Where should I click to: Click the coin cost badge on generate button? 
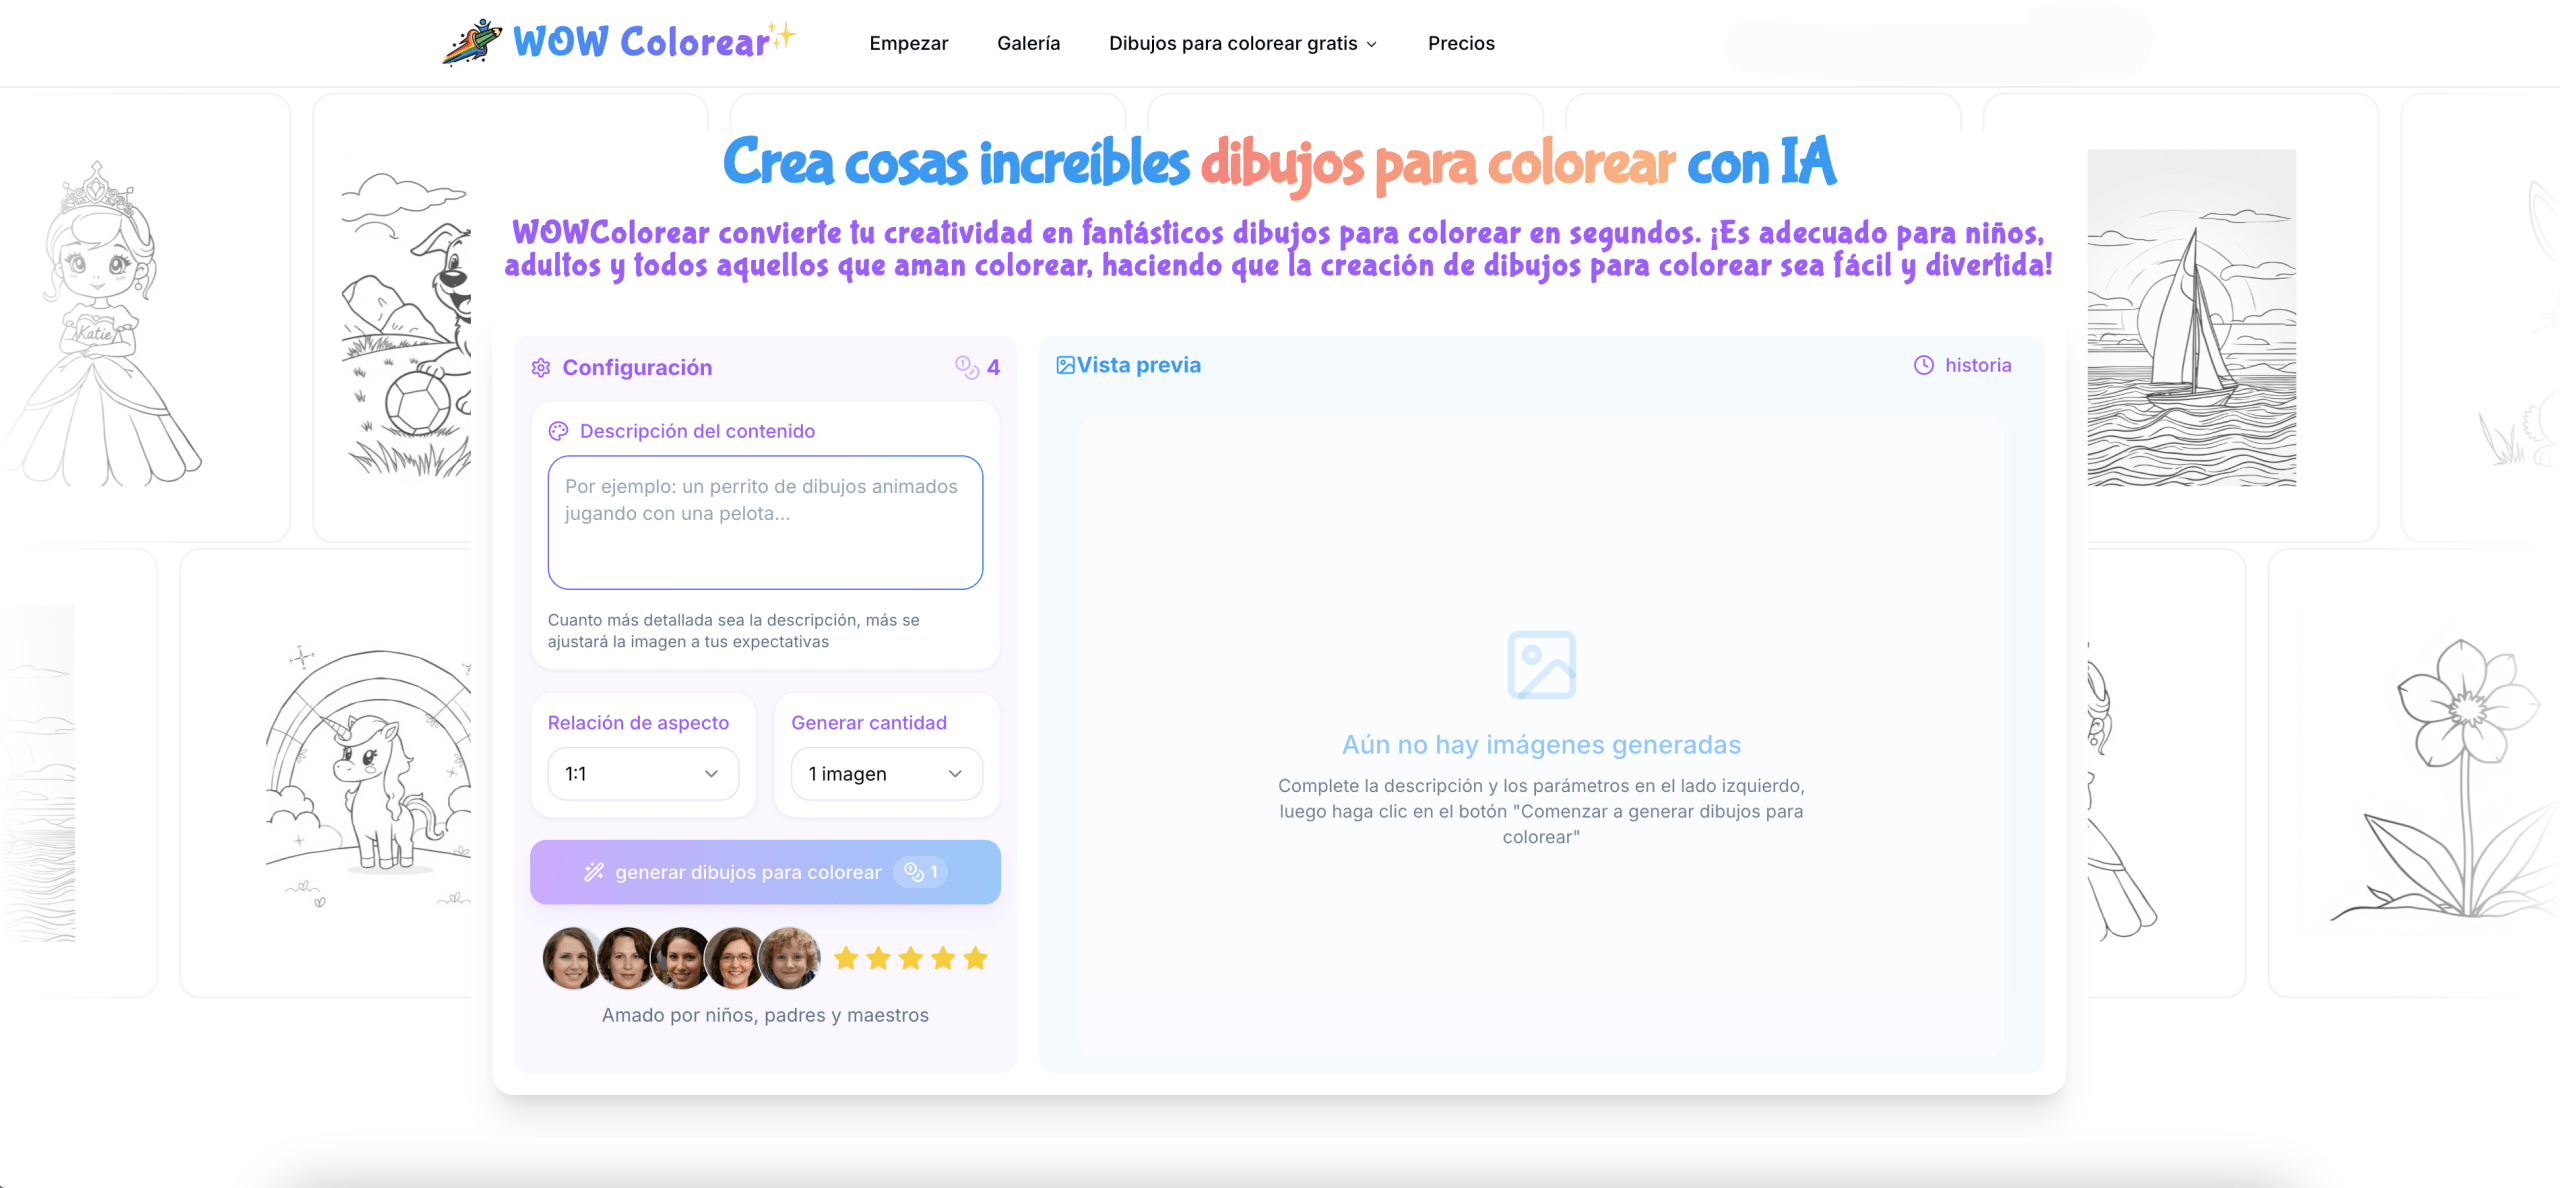click(x=920, y=872)
